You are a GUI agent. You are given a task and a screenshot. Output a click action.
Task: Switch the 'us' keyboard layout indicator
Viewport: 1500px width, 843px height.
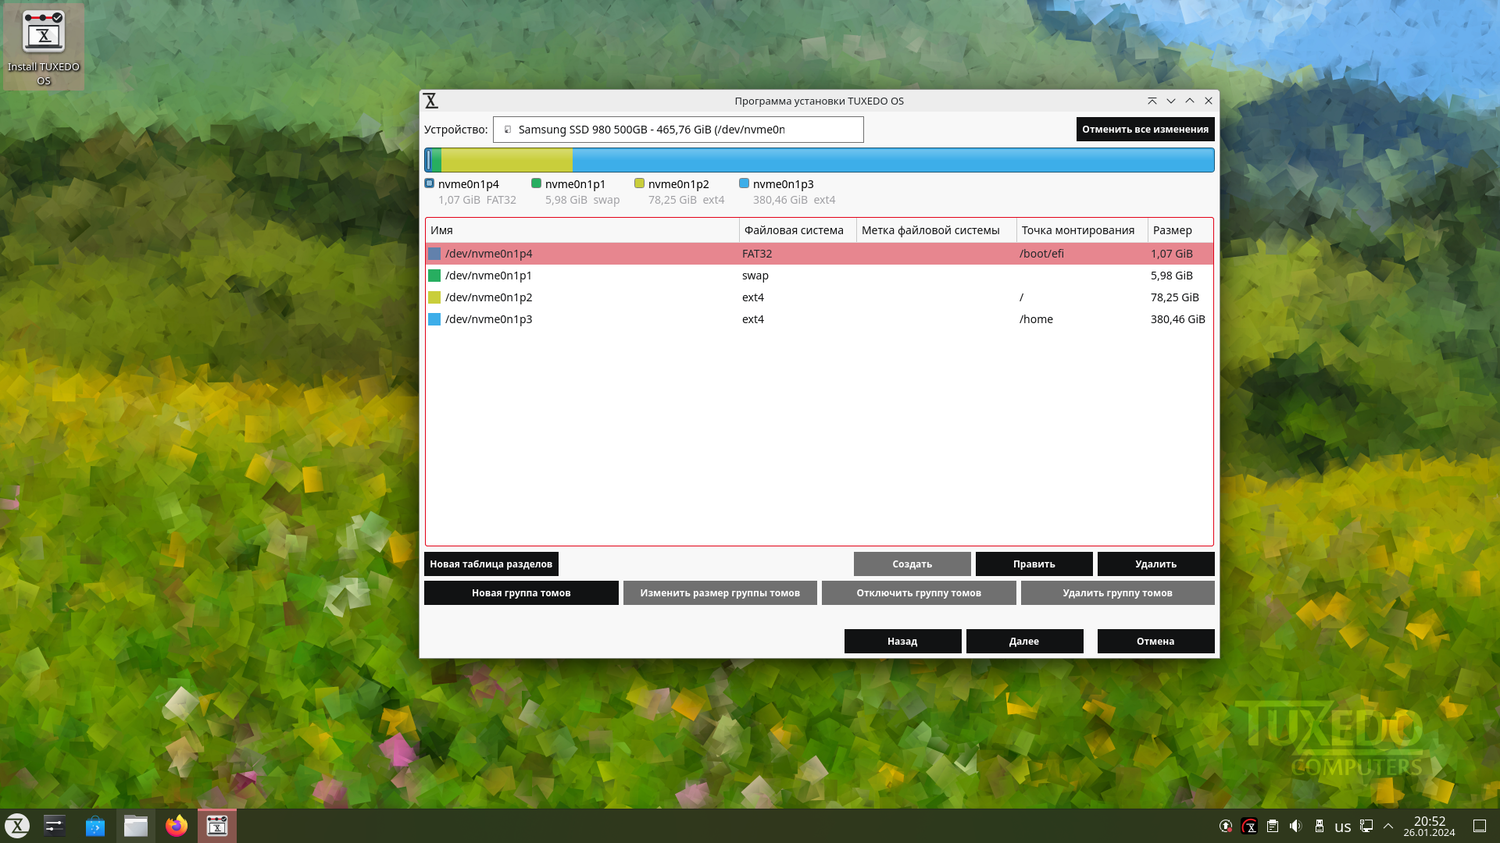tap(1343, 827)
